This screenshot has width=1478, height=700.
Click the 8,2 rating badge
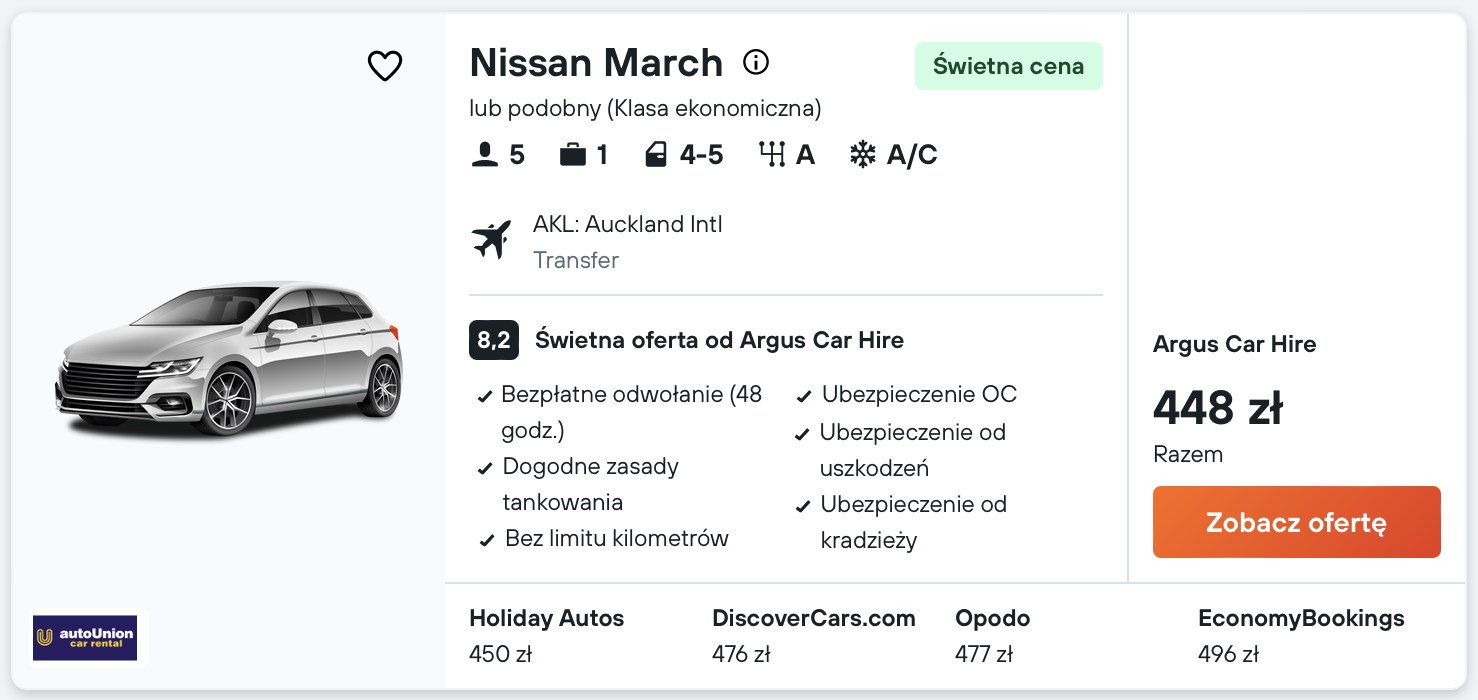[x=494, y=340]
